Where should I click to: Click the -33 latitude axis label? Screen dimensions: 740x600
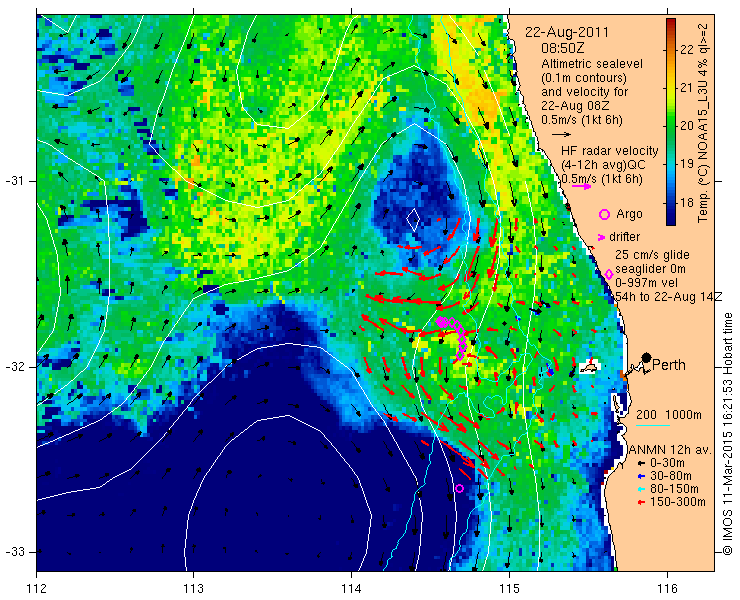(x=14, y=552)
